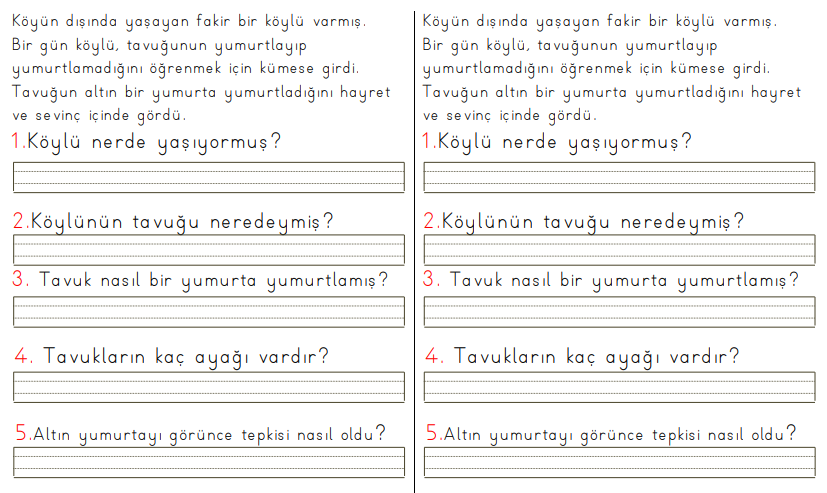
Task: Click the right reading passage's first line
Action: point(600,21)
